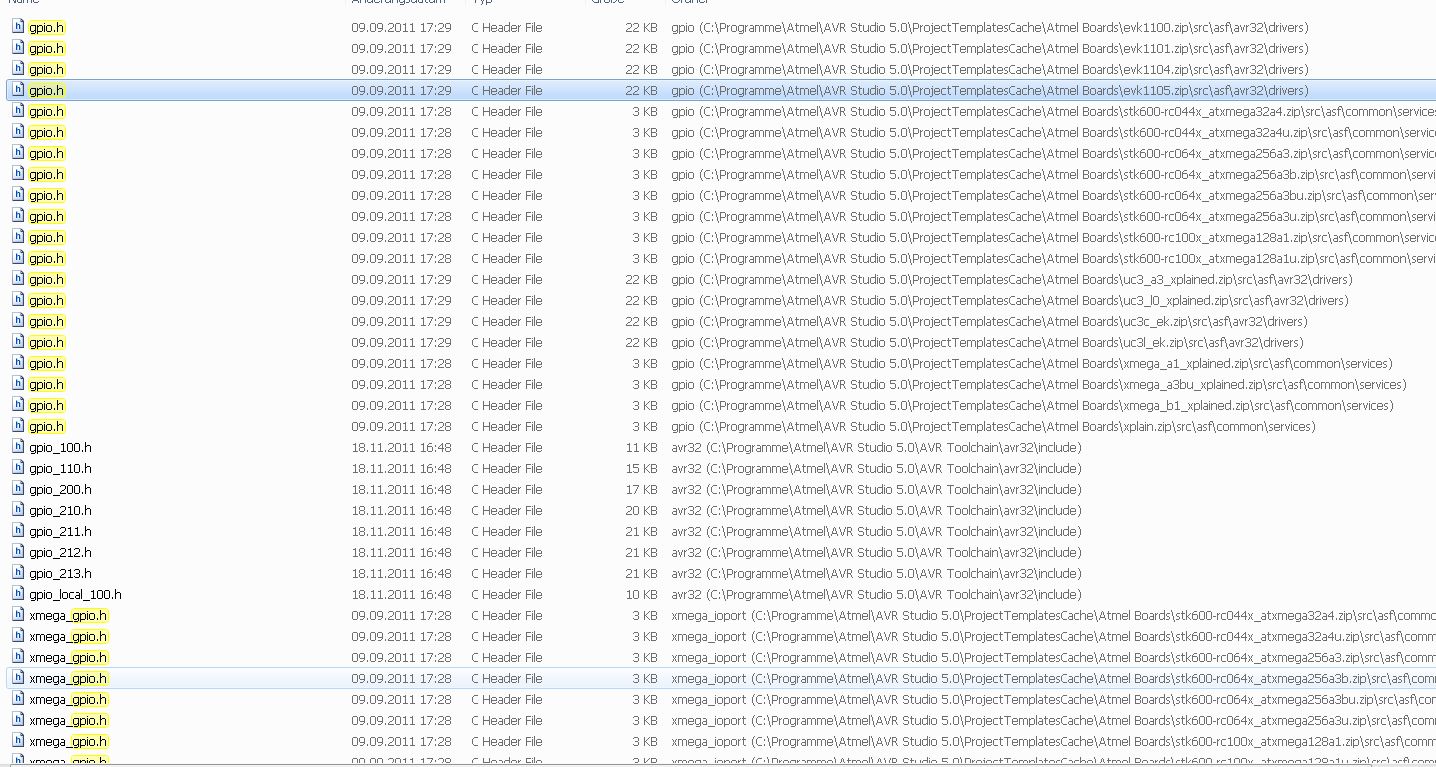Click the gpio.h file icon in uc3c_ek.zip row

point(18,321)
